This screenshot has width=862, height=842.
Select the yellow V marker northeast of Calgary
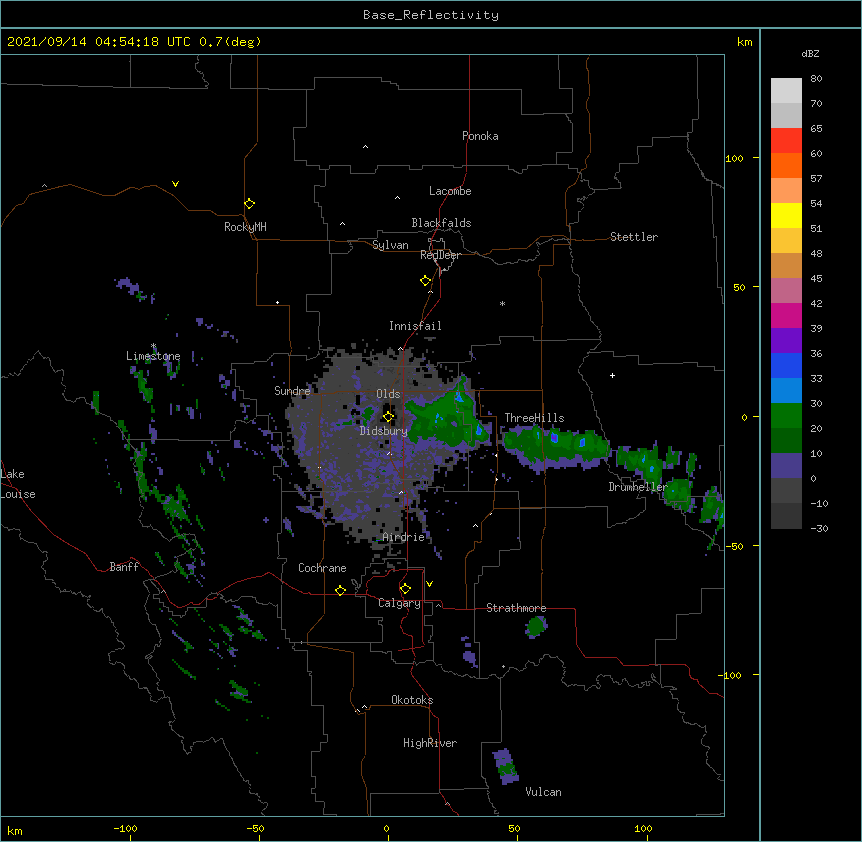[429, 584]
